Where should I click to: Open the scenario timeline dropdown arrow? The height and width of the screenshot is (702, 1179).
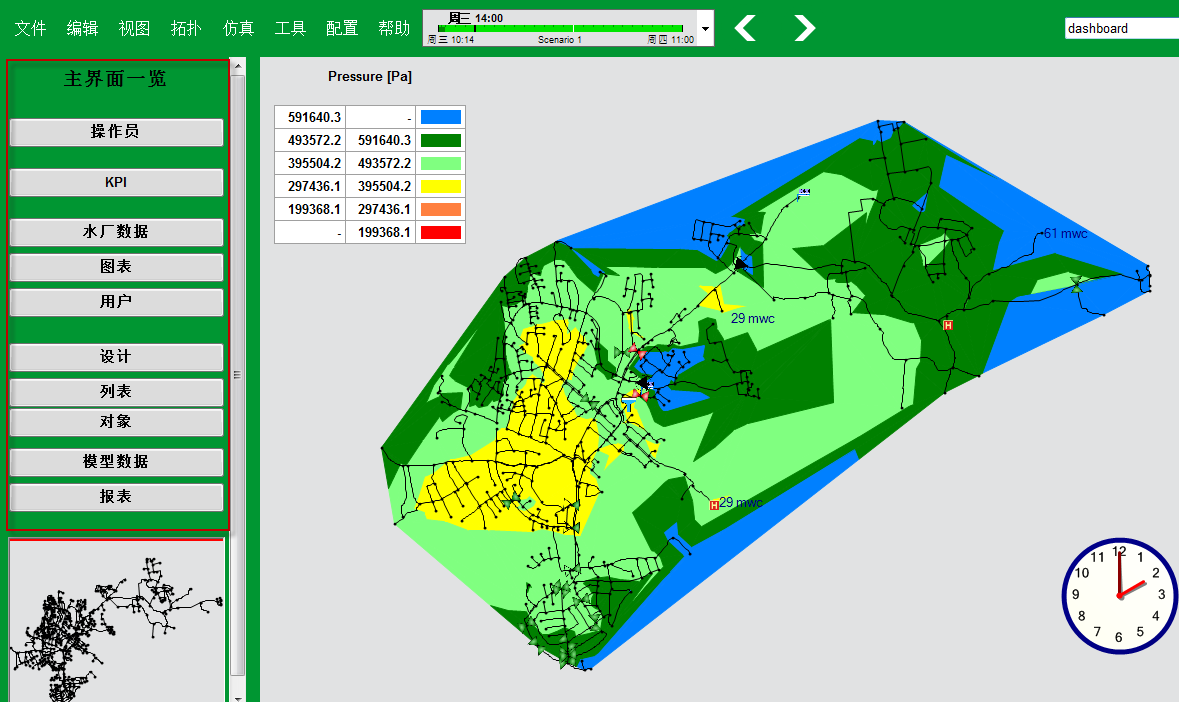(705, 29)
